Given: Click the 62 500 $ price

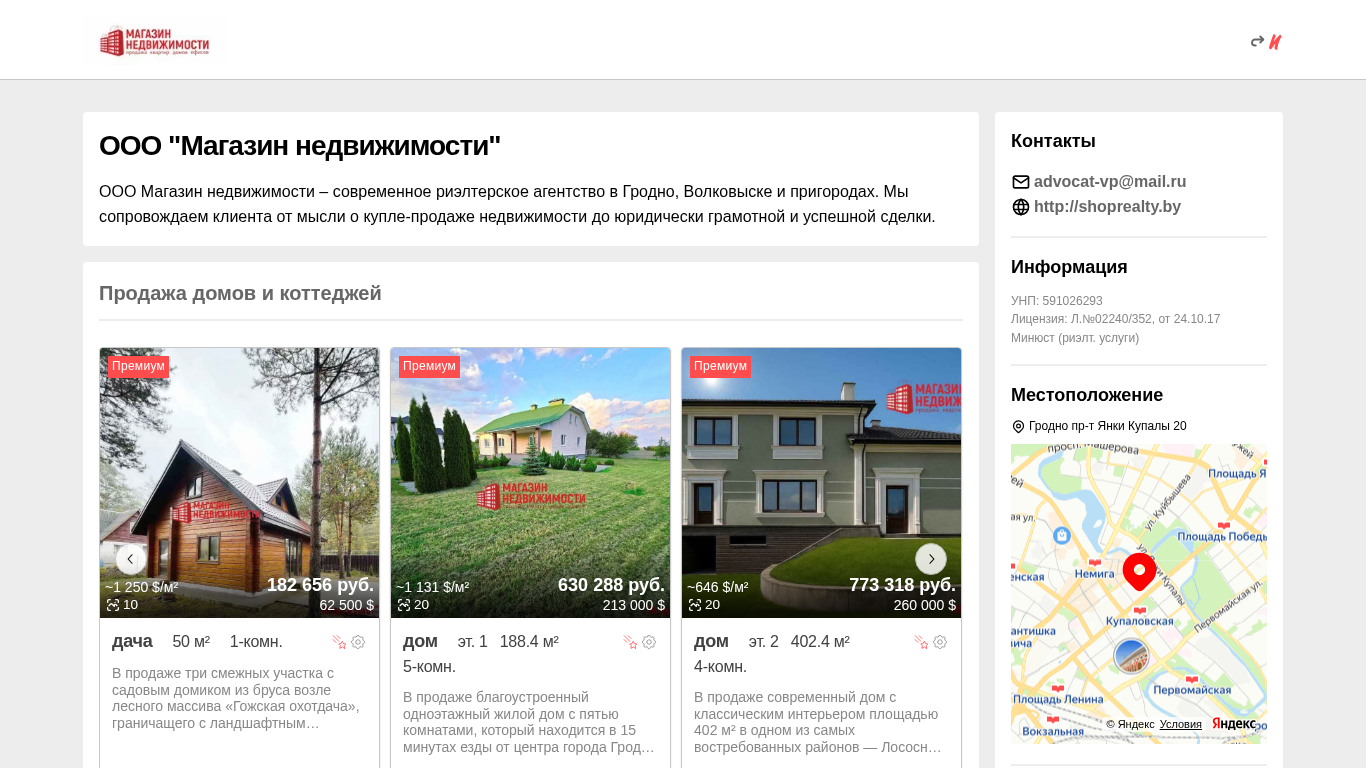Looking at the screenshot, I should (346, 605).
